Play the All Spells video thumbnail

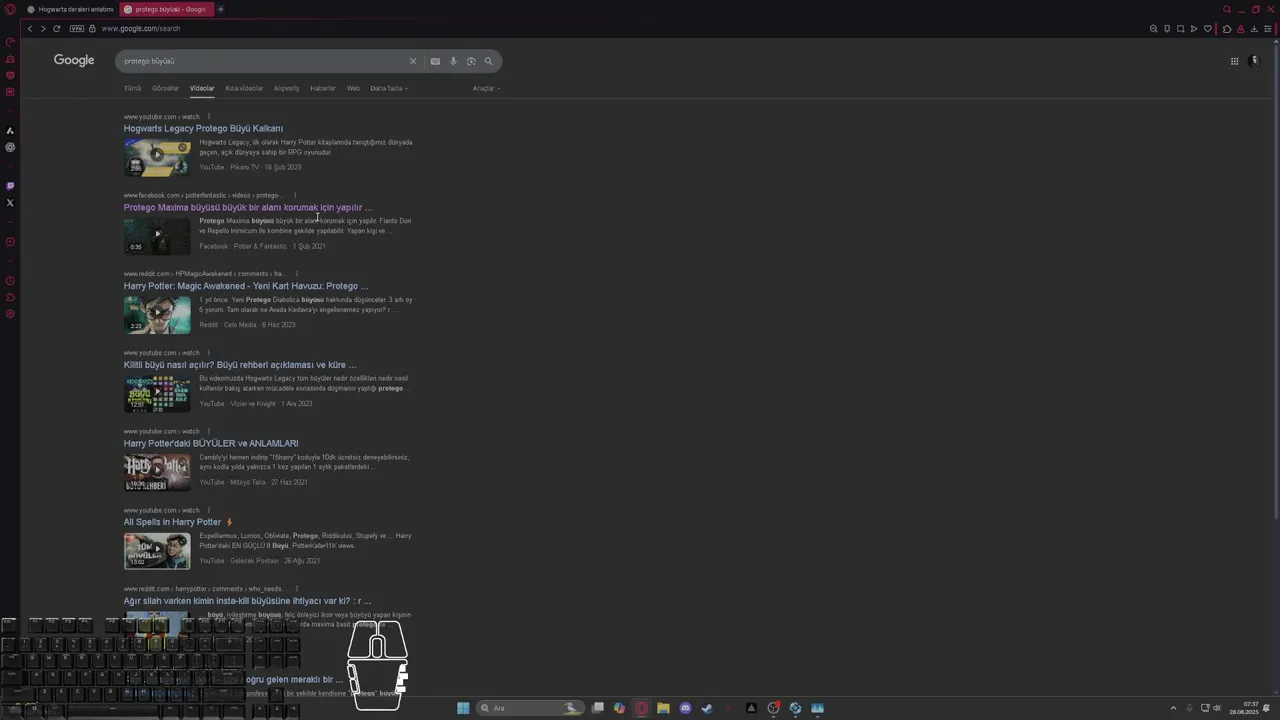click(157, 549)
